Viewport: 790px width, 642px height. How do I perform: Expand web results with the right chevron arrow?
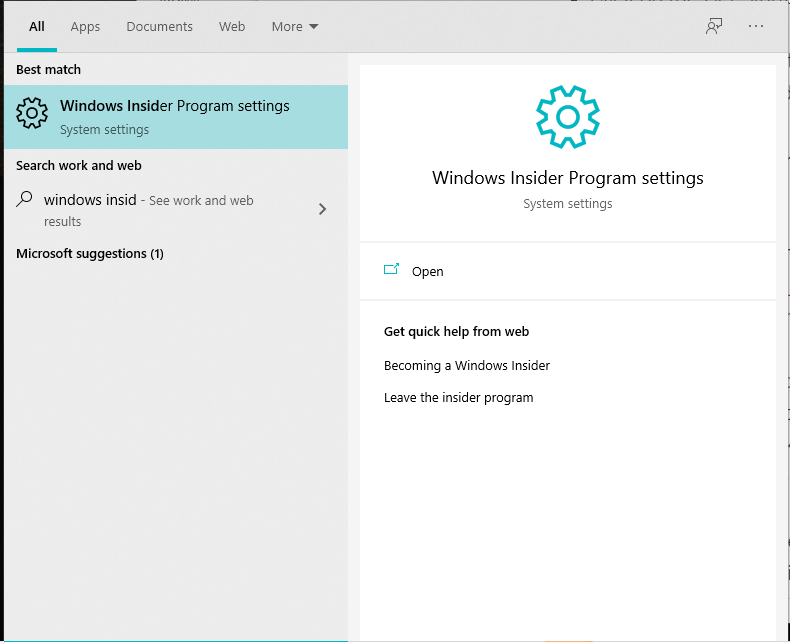322,209
